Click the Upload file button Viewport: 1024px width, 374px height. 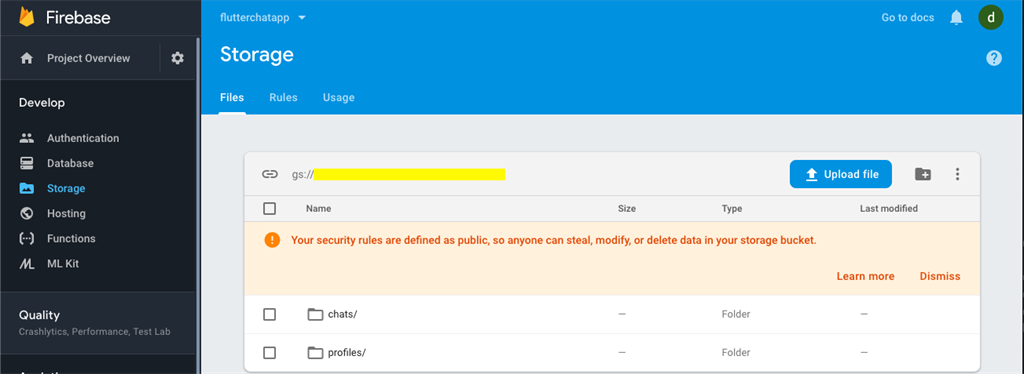[x=840, y=174]
